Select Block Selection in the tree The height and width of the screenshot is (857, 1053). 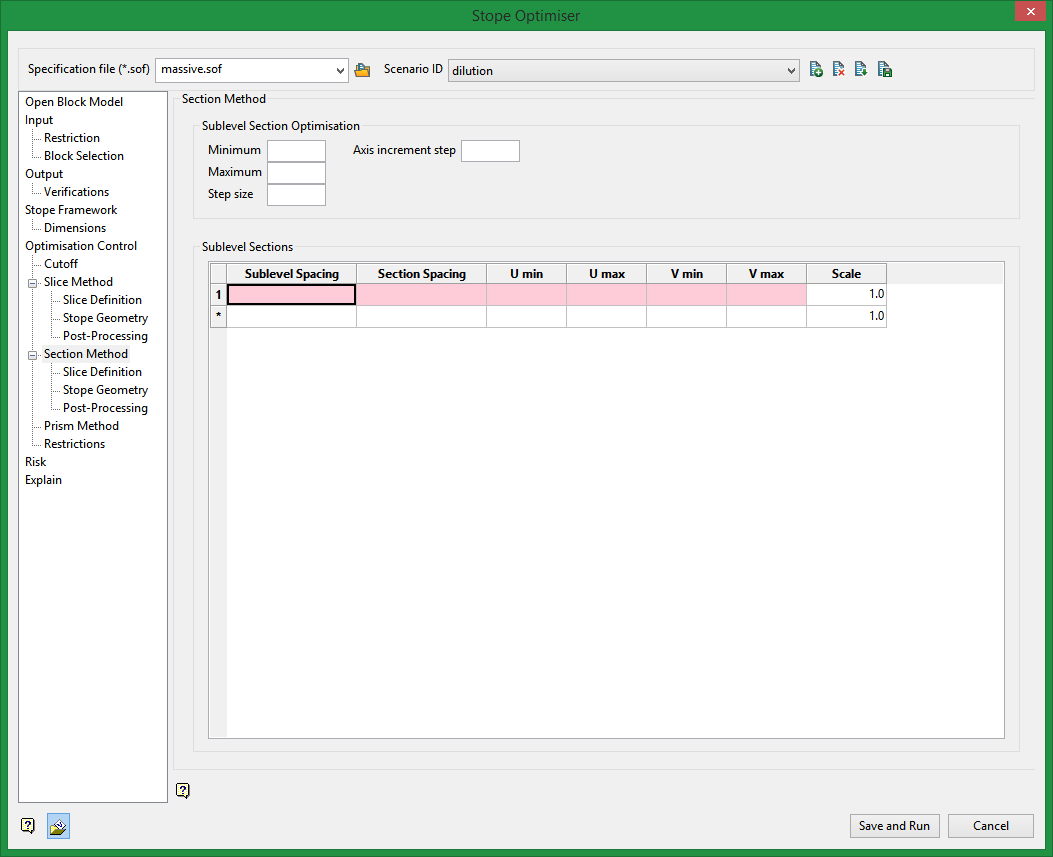coord(84,156)
